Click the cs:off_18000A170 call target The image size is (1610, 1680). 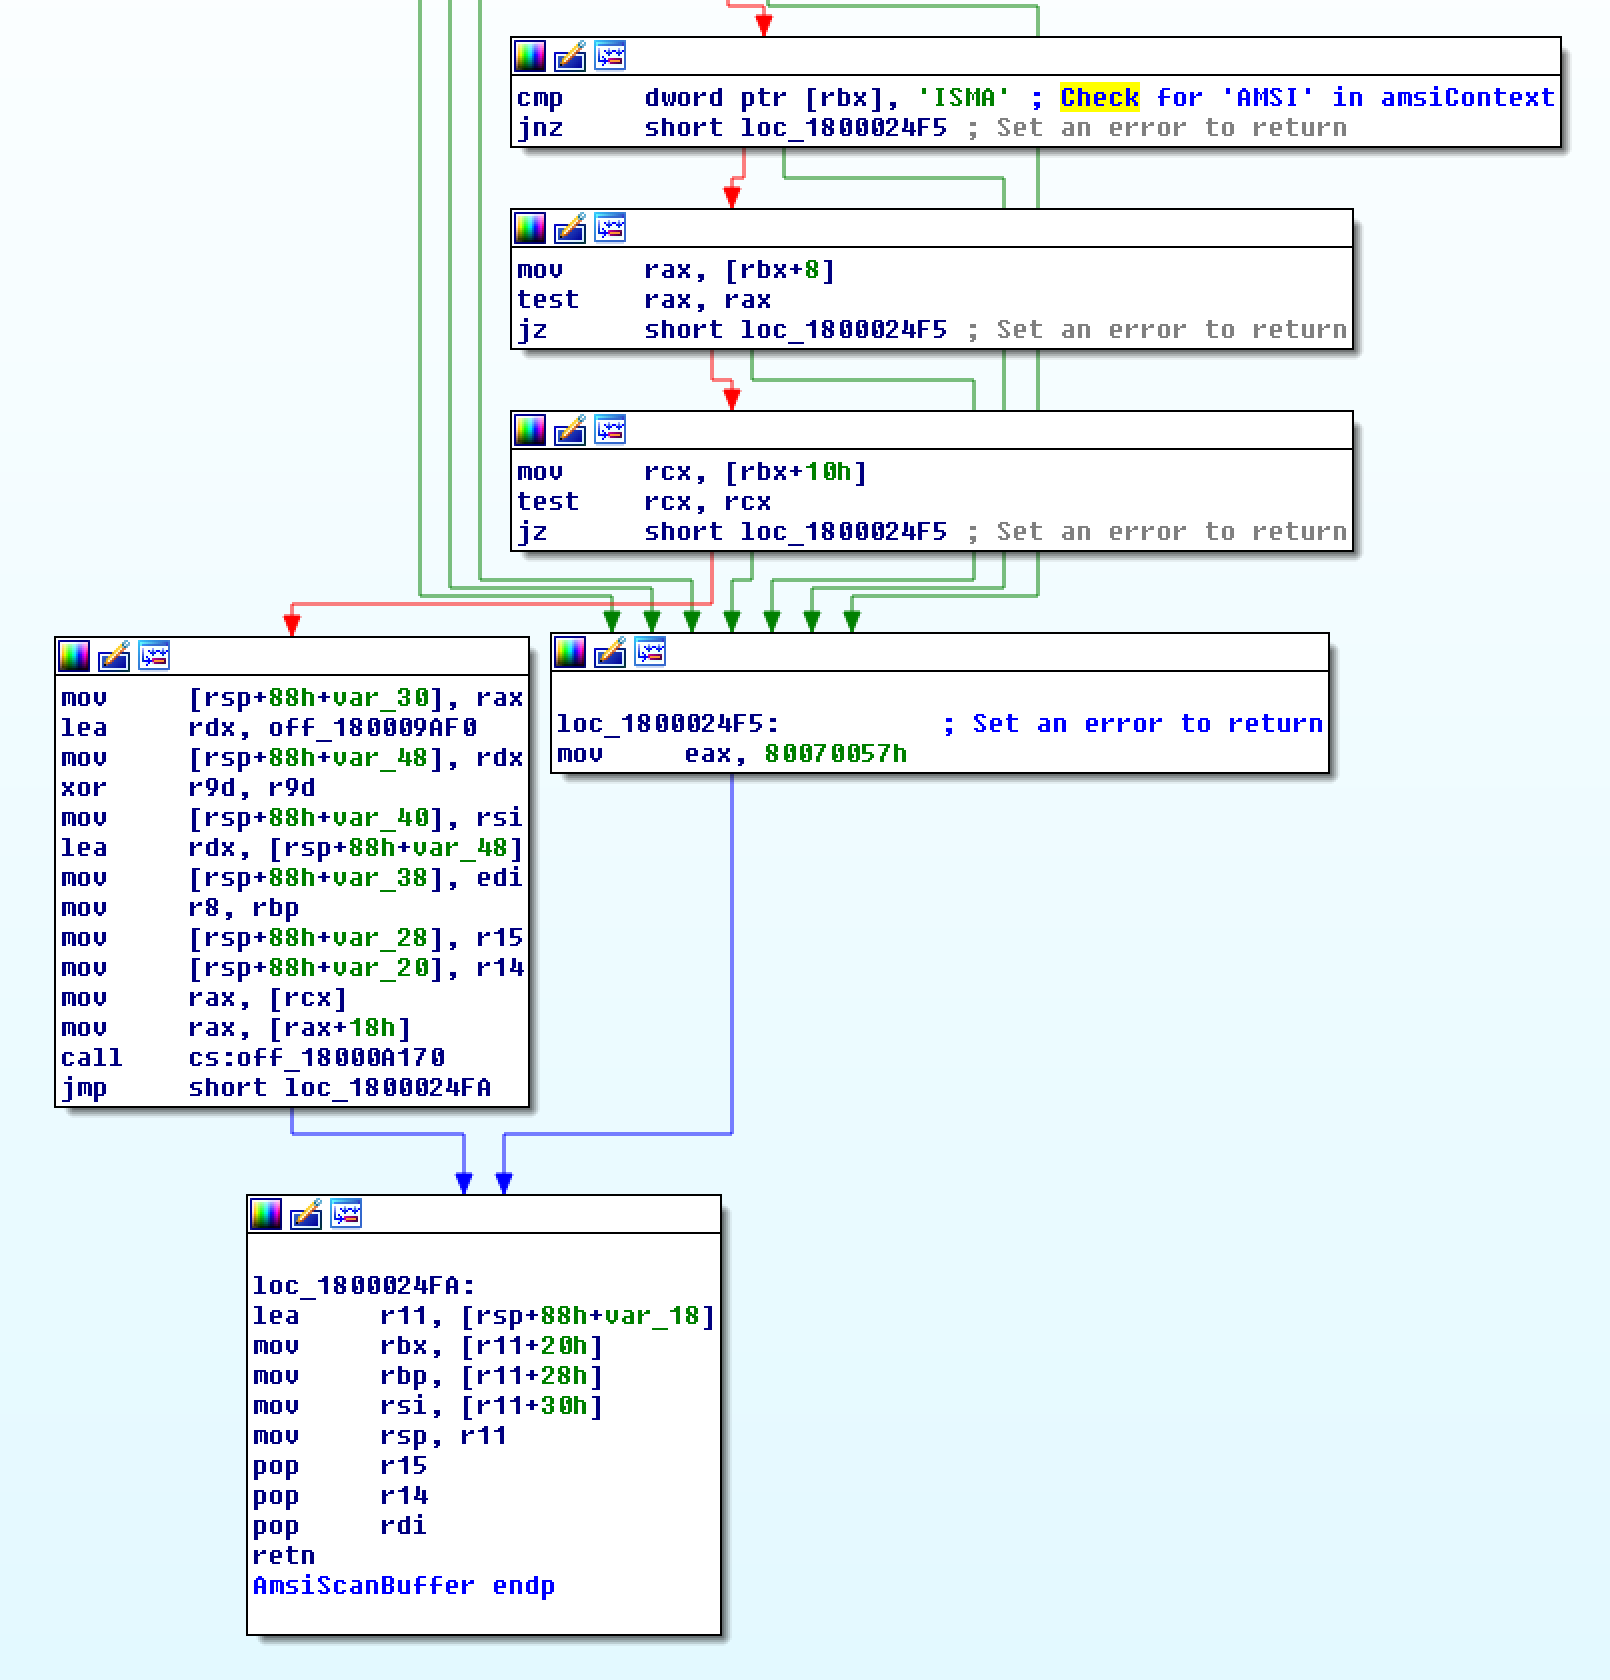[316, 1058]
